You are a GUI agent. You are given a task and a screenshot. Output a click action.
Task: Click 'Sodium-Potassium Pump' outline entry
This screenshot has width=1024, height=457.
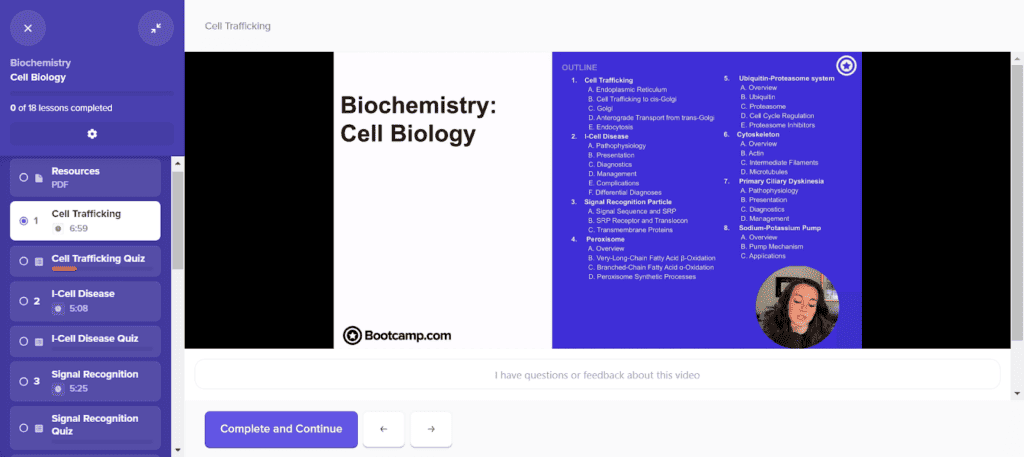pos(780,228)
